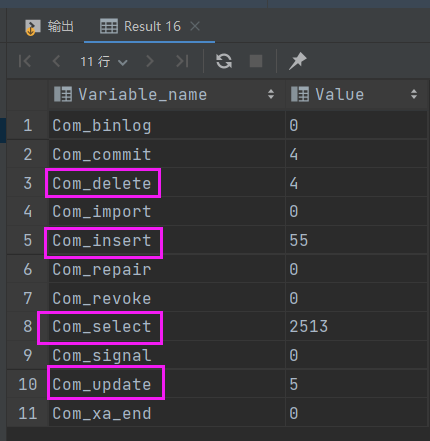Select the Com_insert cell
Image resolution: width=430 pixels, height=441 pixels.
pos(167,240)
